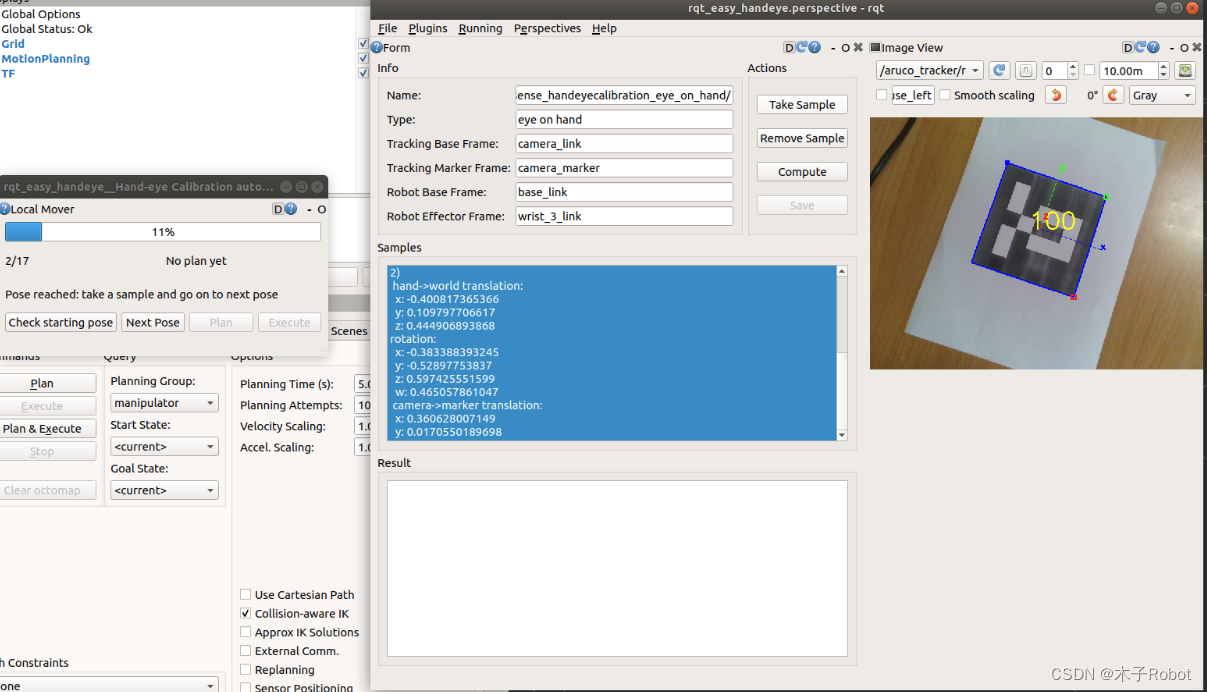Enable Approx IK Solutions
This screenshot has height=692, width=1207.
pyautogui.click(x=246, y=632)
